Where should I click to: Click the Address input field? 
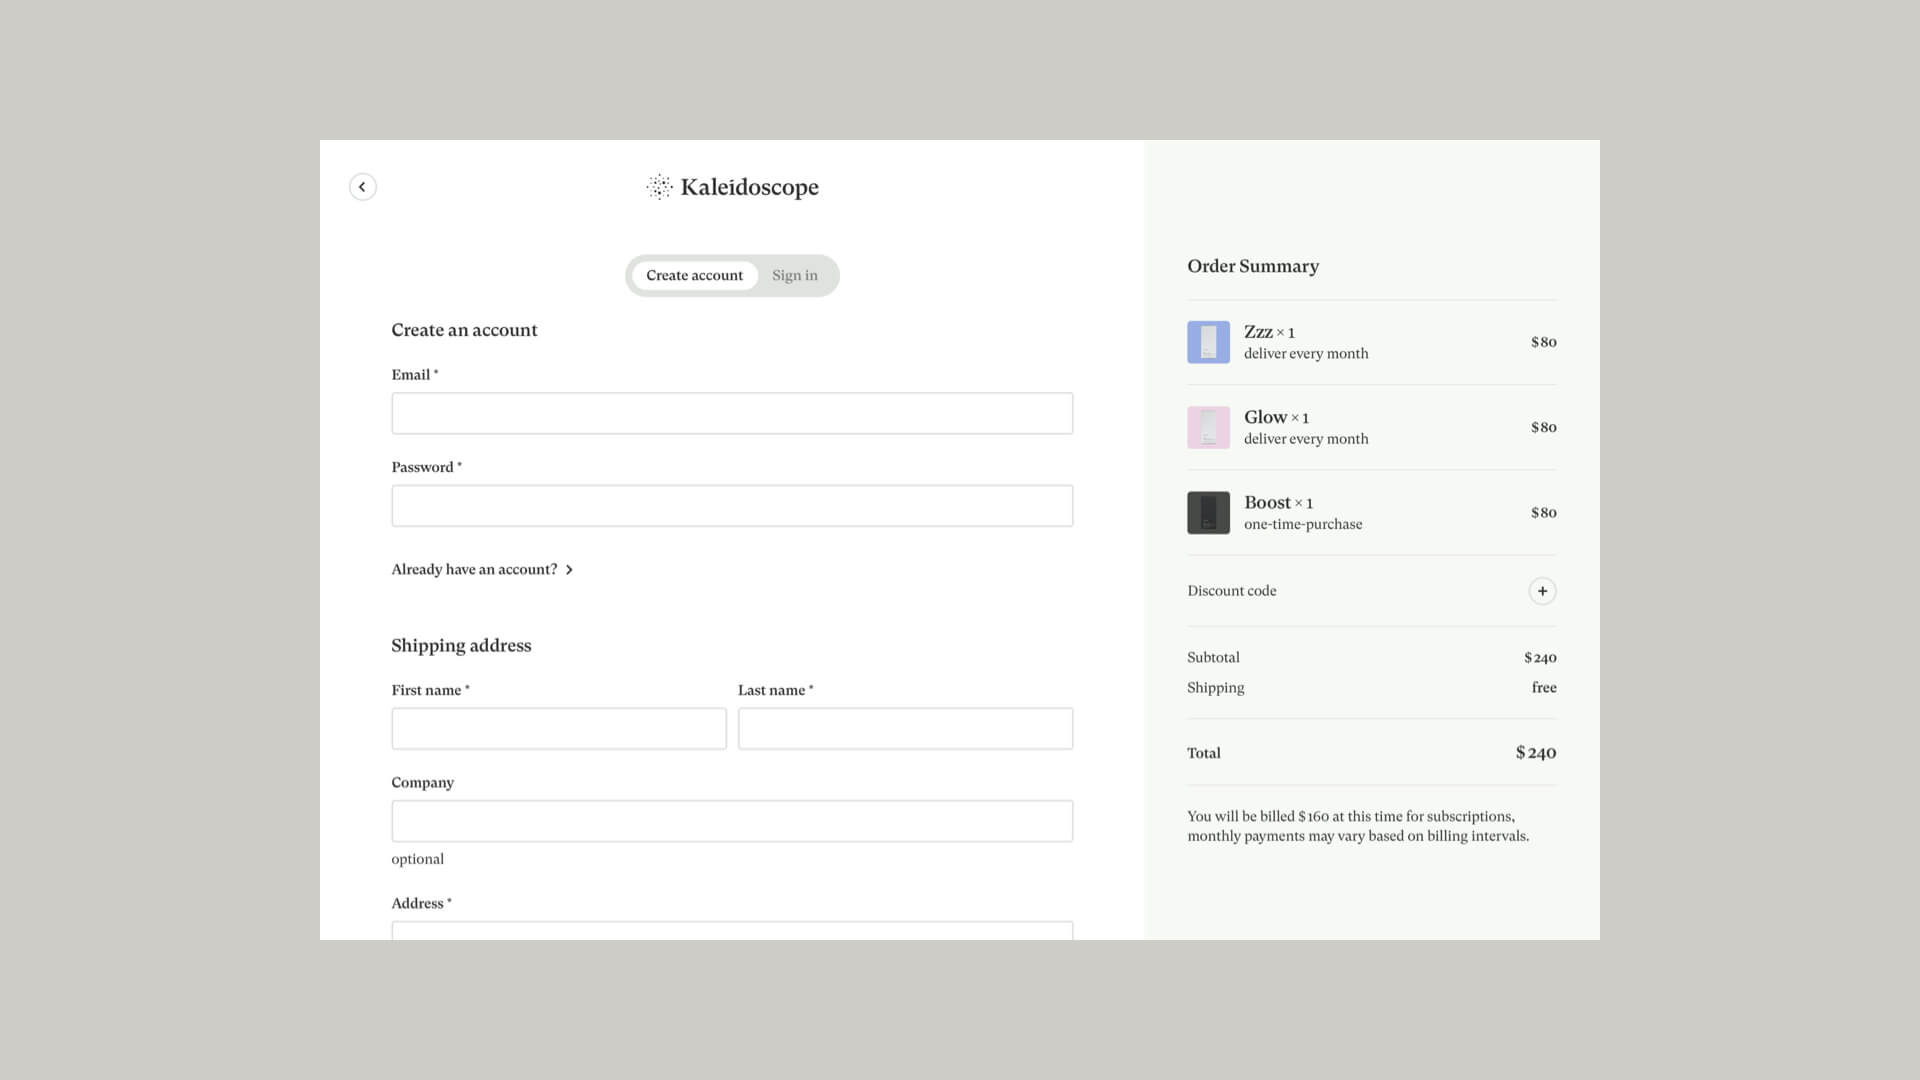click(x=731, y=933)
